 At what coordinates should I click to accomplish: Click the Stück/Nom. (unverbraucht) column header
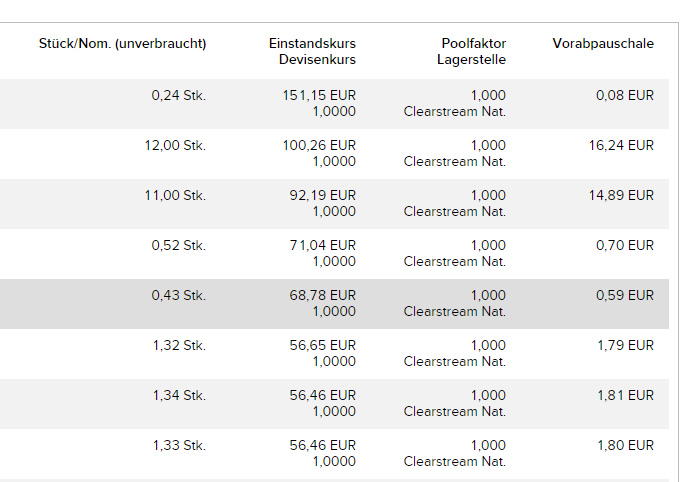pyautogui.click(x=122, y=44)
